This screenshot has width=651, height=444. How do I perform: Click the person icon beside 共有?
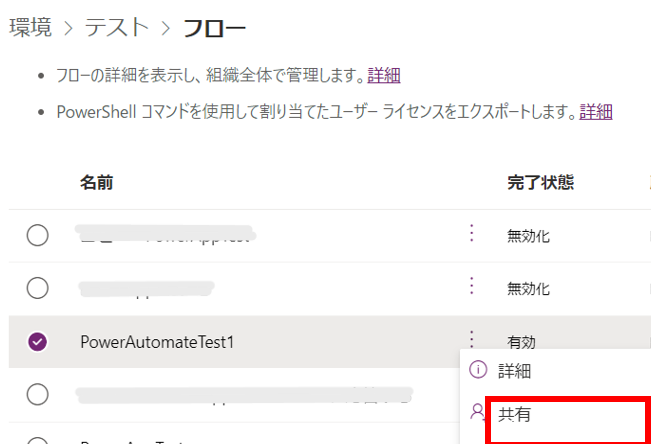coord(477,412)
